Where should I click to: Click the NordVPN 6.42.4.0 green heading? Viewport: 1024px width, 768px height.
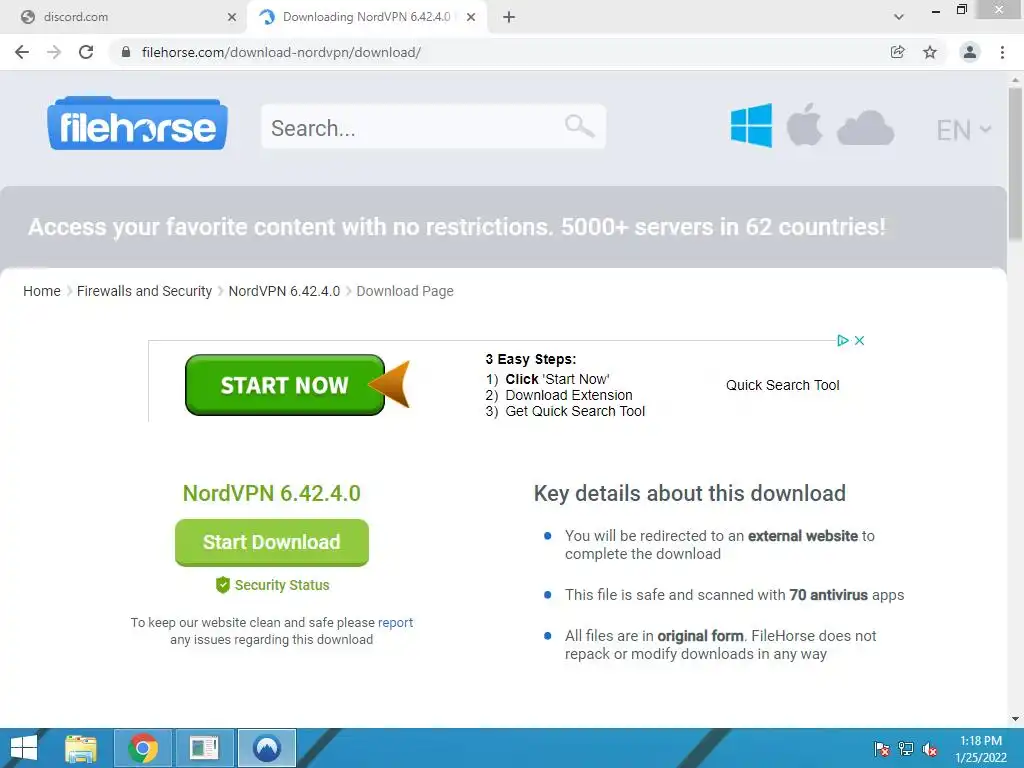[272, 494]
